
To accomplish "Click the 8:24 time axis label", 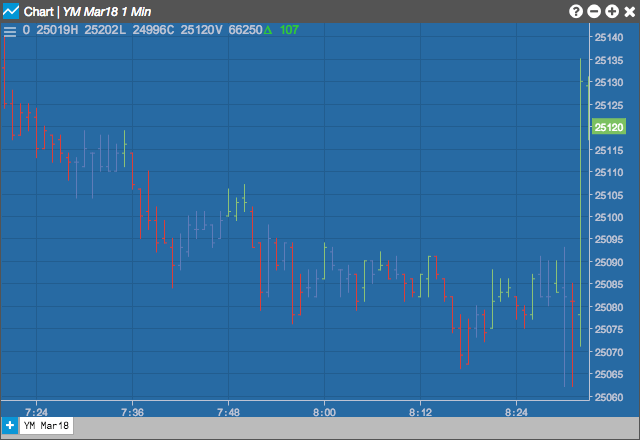I will pyautogui.click(x=516, y=412).
